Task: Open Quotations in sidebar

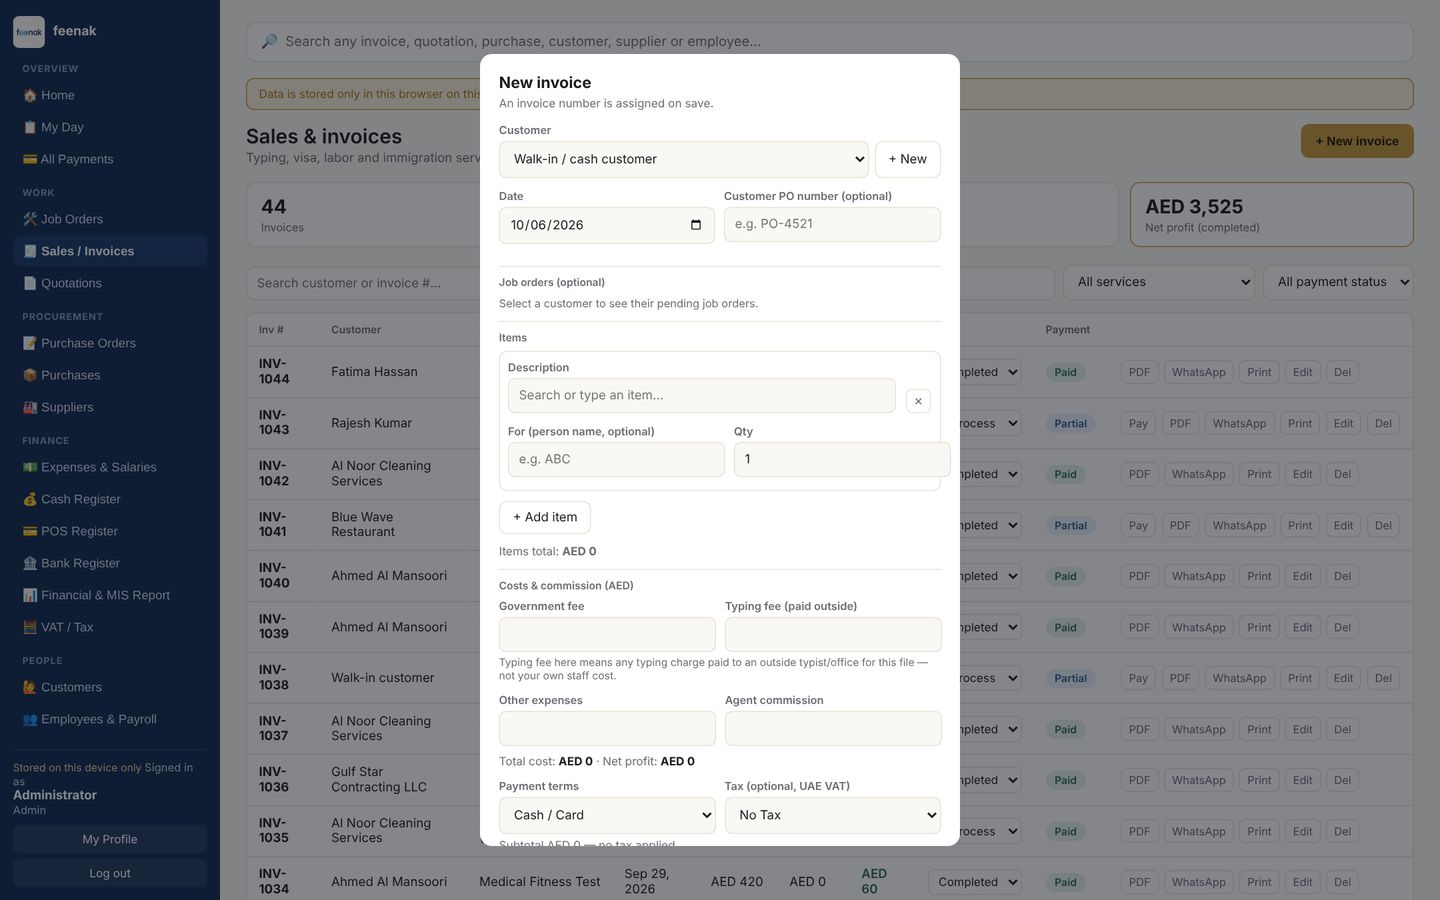Action: 110,283
